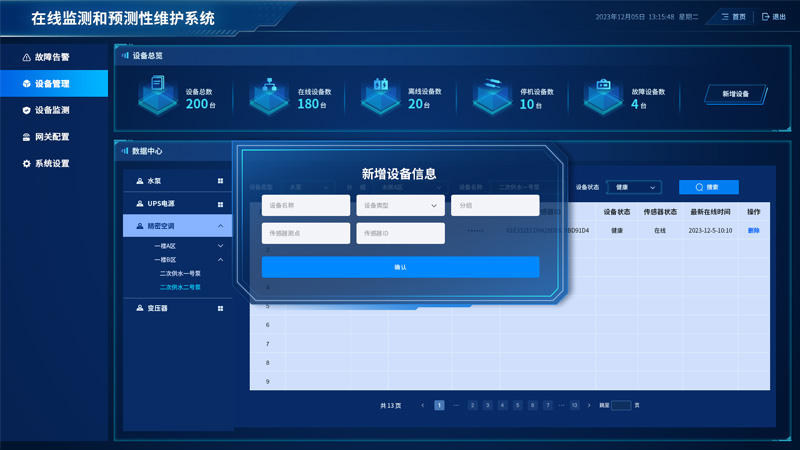Click the shield icon beside 设备监测
Screen dimensions: 800x450
[27, 110]
